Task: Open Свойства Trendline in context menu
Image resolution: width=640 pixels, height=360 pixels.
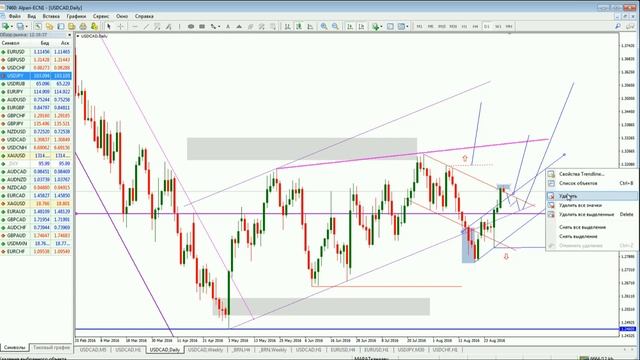Action: (590, 174)
